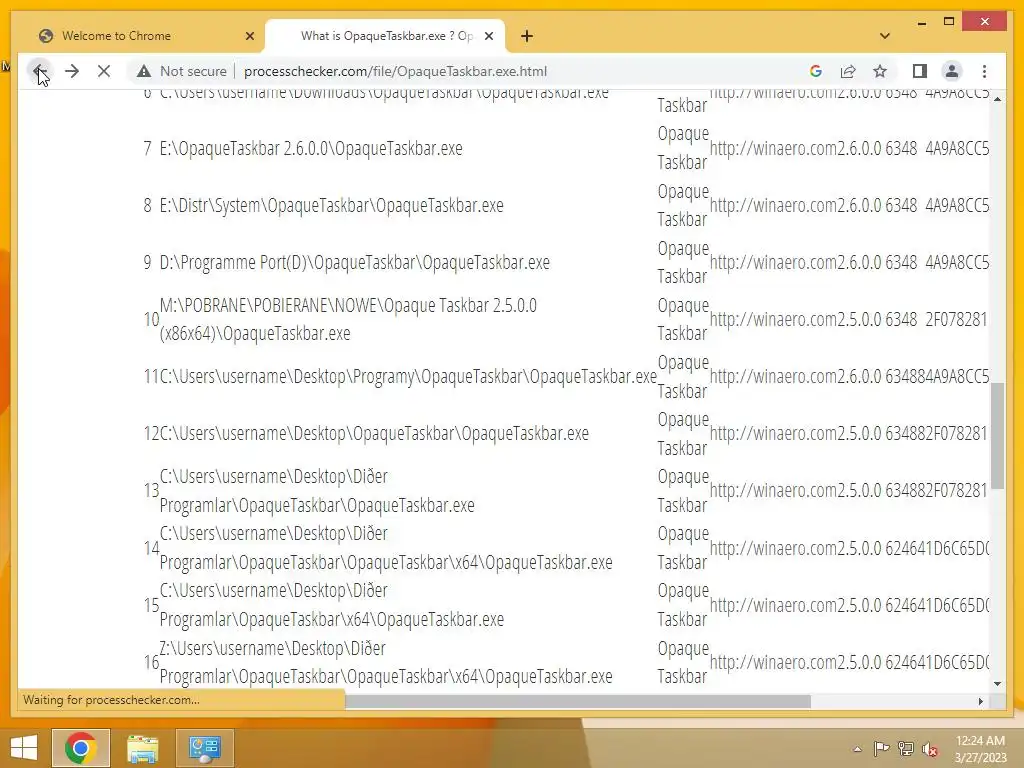Click the date 3/27/2023 in tray
The image size is (1024, 768).
(981, 758)
